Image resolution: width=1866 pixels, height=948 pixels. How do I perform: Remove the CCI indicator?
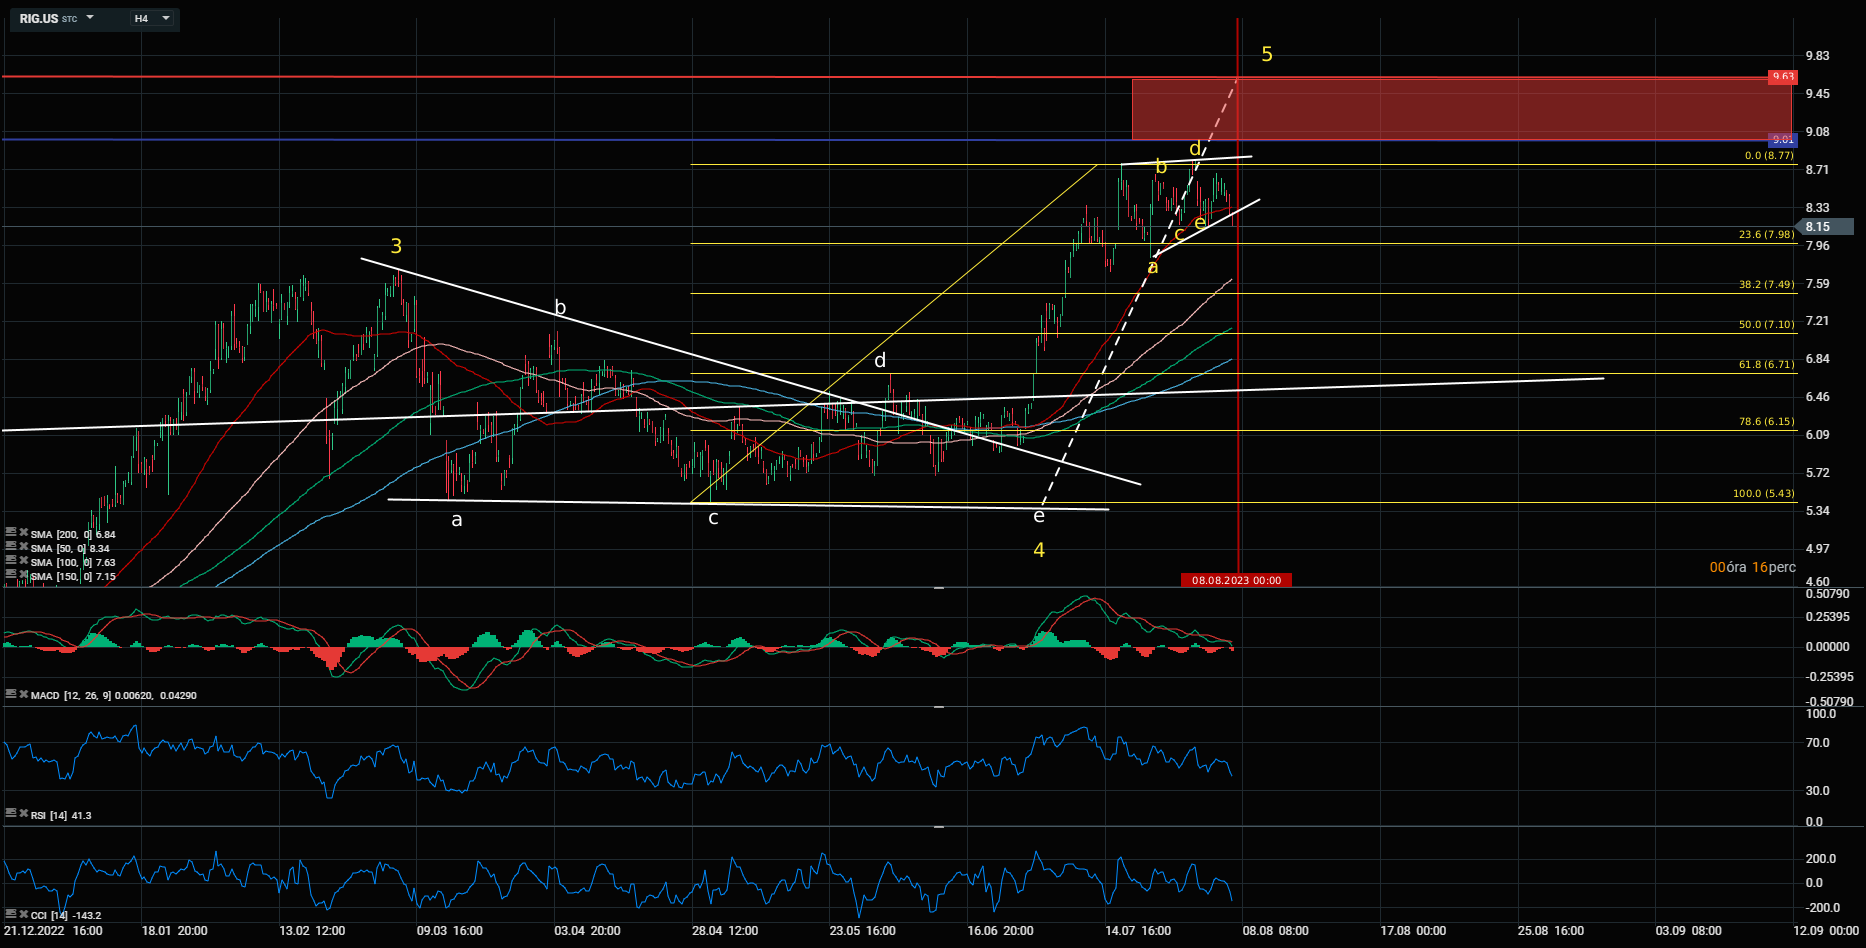click(23, 914)
